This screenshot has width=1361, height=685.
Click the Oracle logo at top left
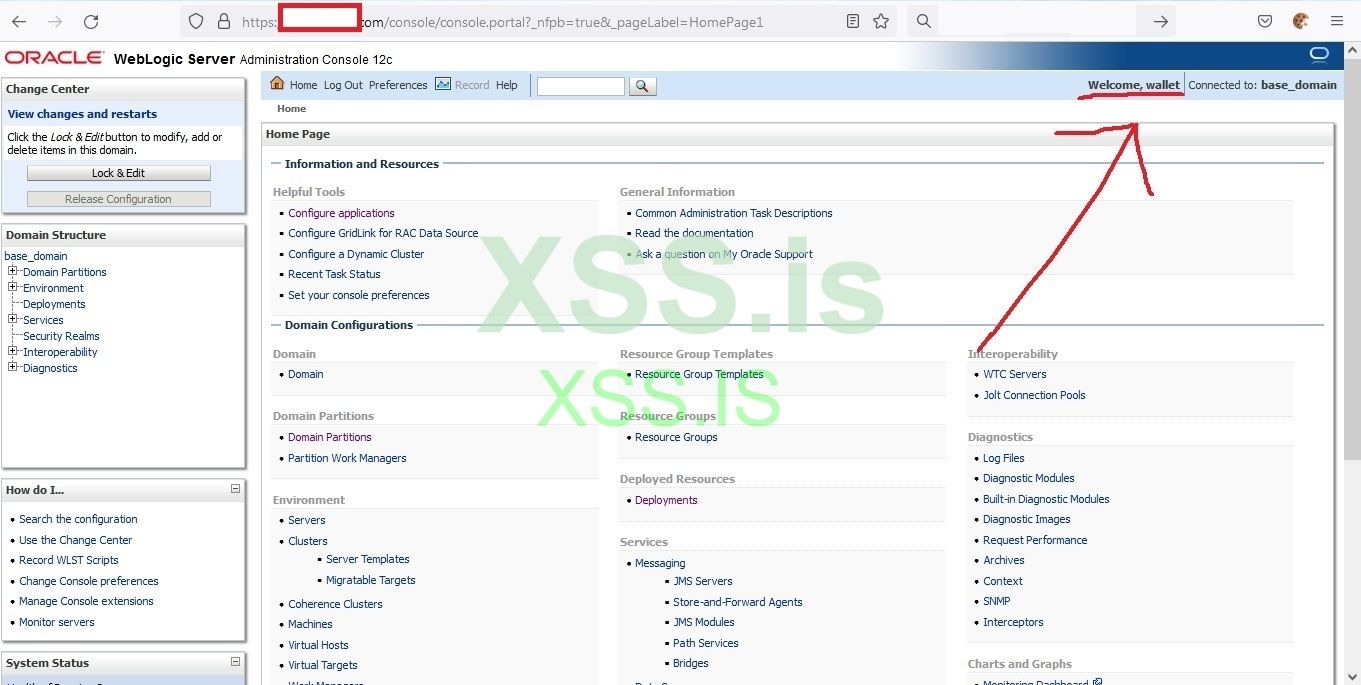54,58
